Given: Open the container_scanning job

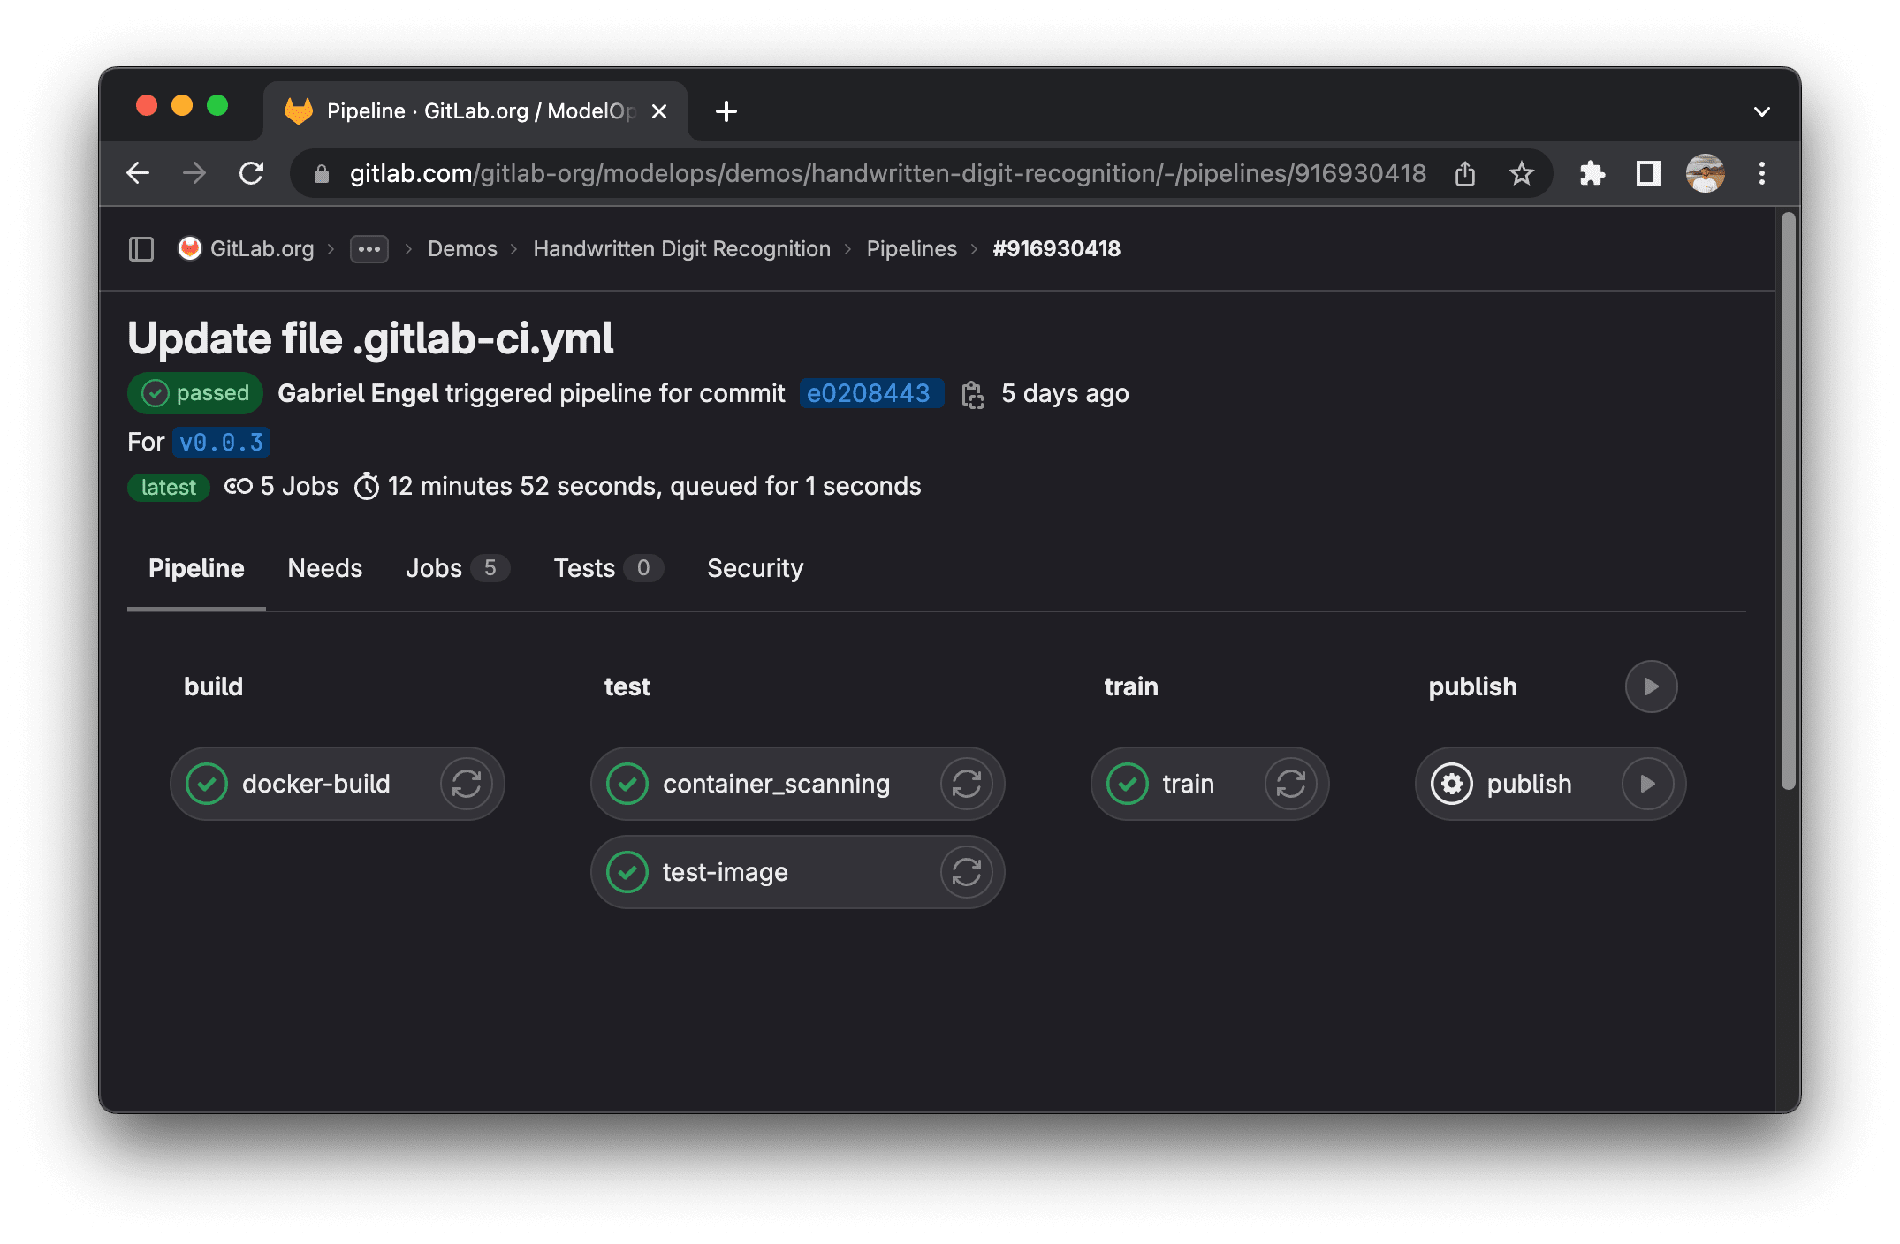Looking at the screenshot, I should click(x=776, y=784).
